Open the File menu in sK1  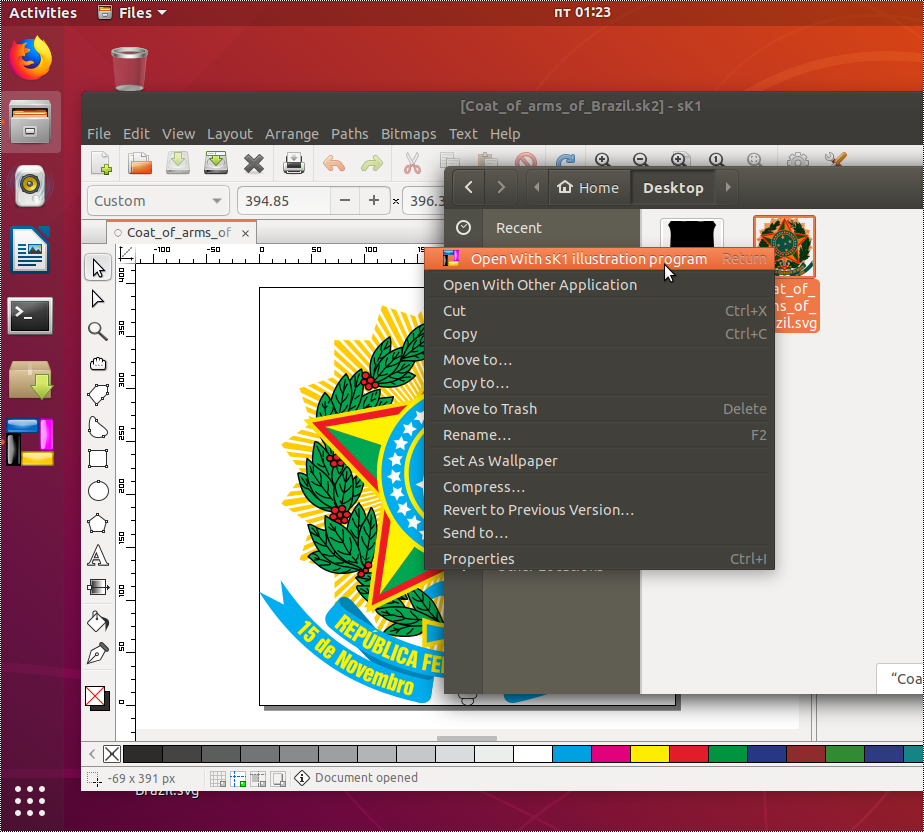[98, 134]
